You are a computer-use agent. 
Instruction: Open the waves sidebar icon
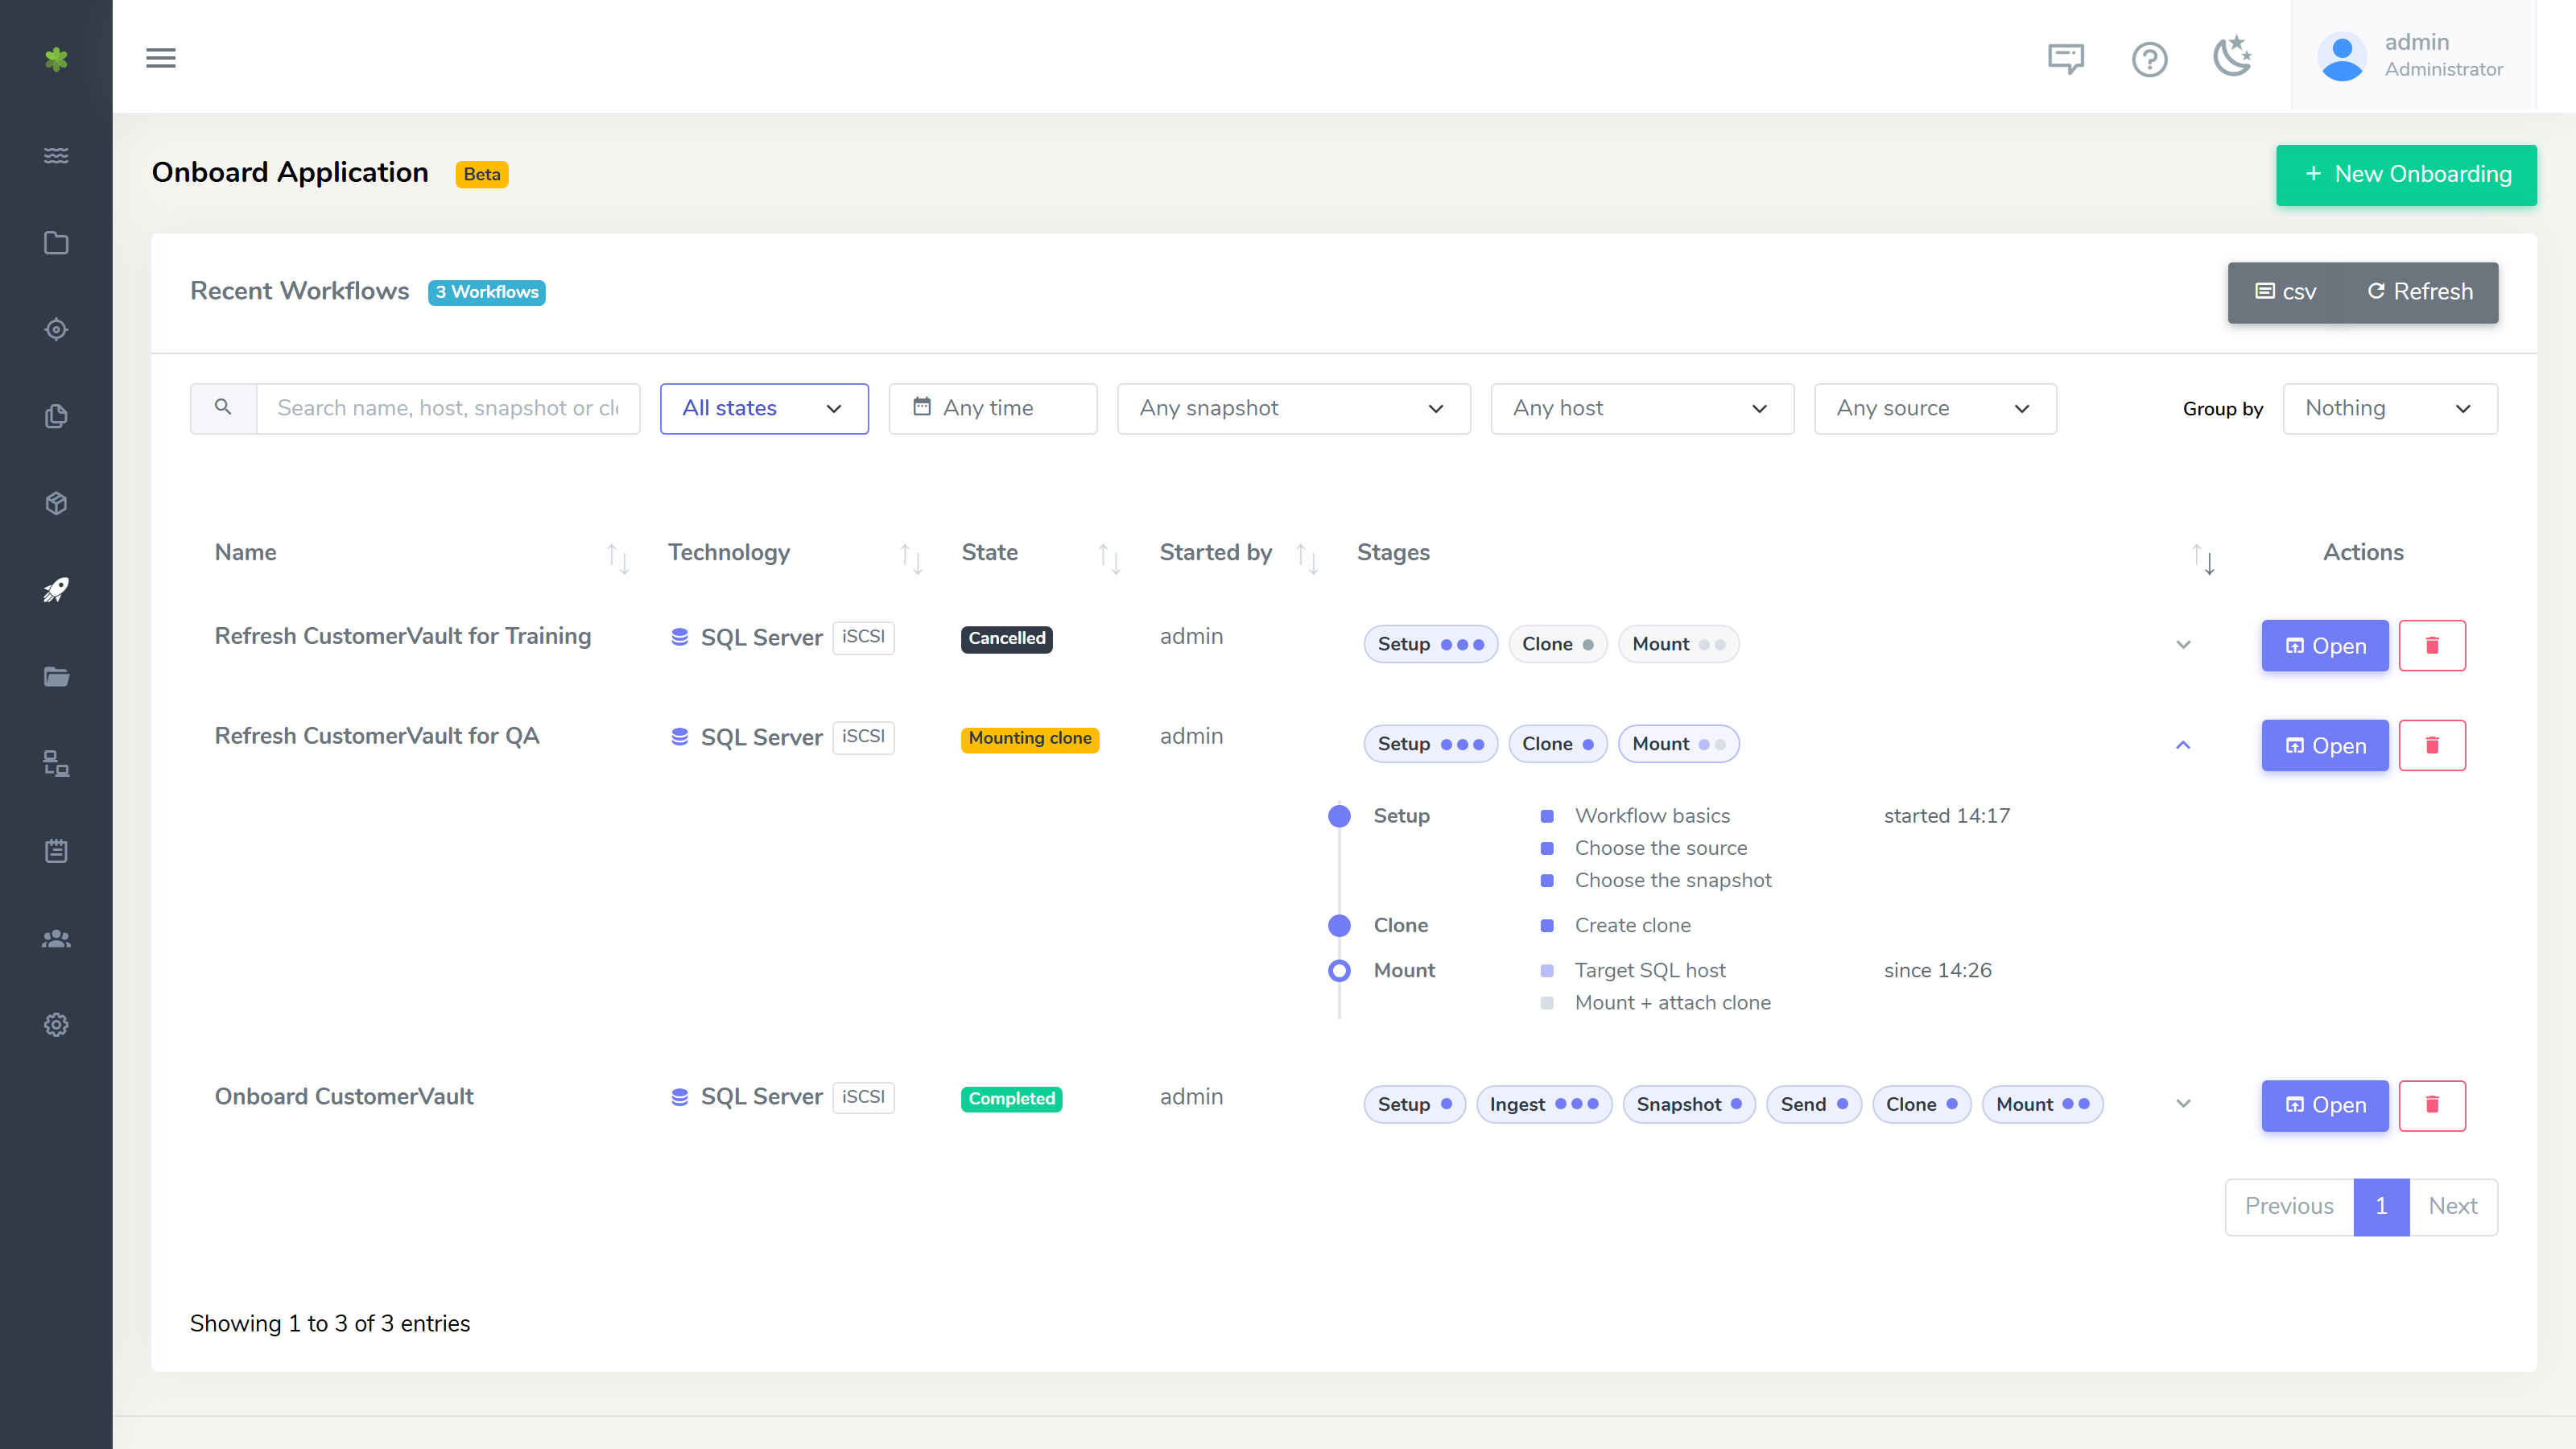pyautogui.click(x=56, y=155)
